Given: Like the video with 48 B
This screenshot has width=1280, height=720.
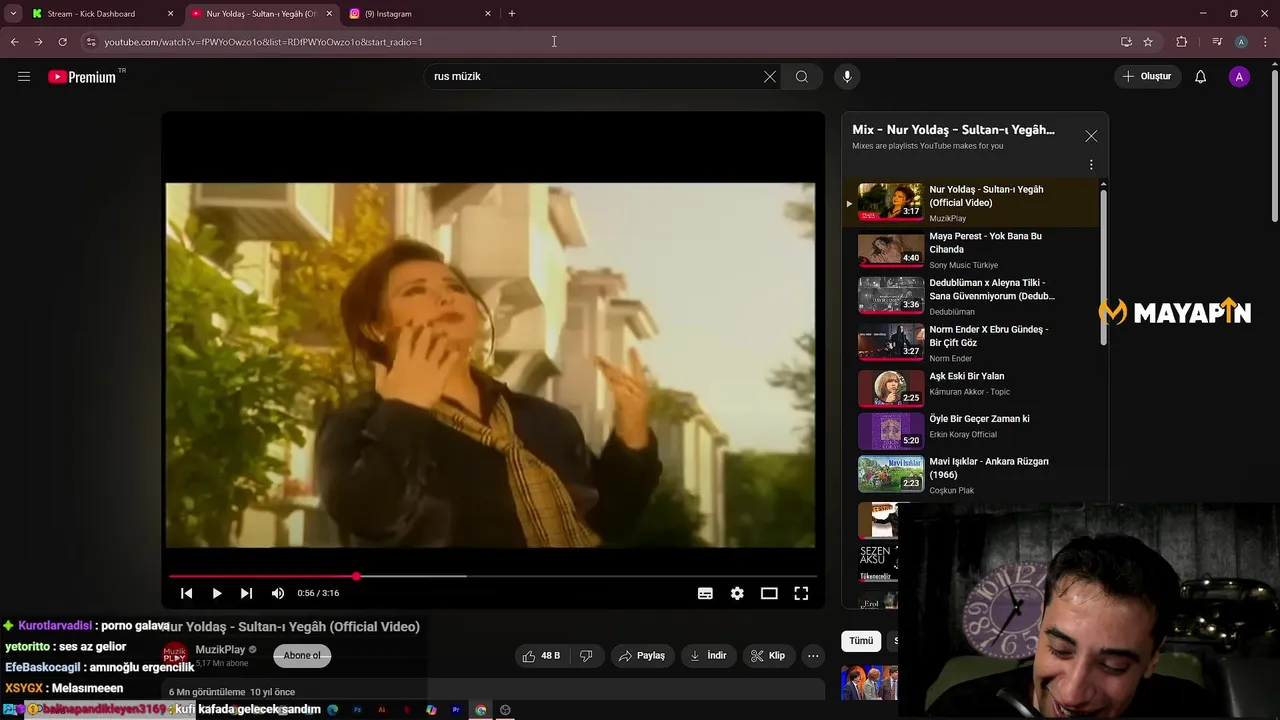Looking at the screenshot, I should point(541,656).
